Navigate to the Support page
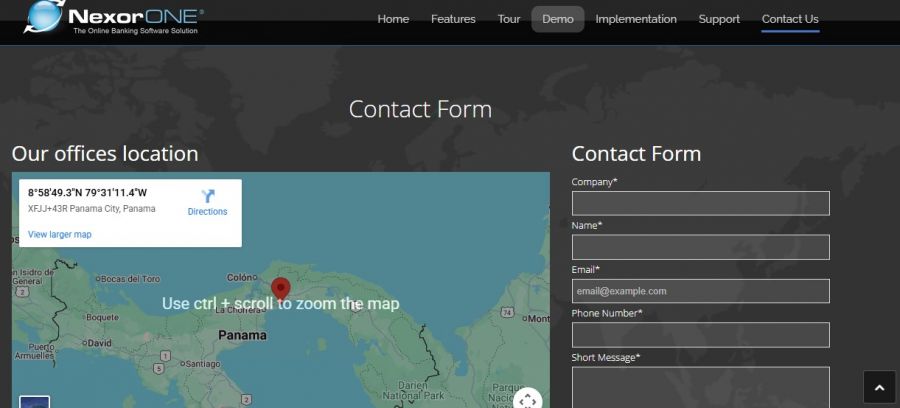The height and width of the screenshot is (408, 900). tap(719, 19)
